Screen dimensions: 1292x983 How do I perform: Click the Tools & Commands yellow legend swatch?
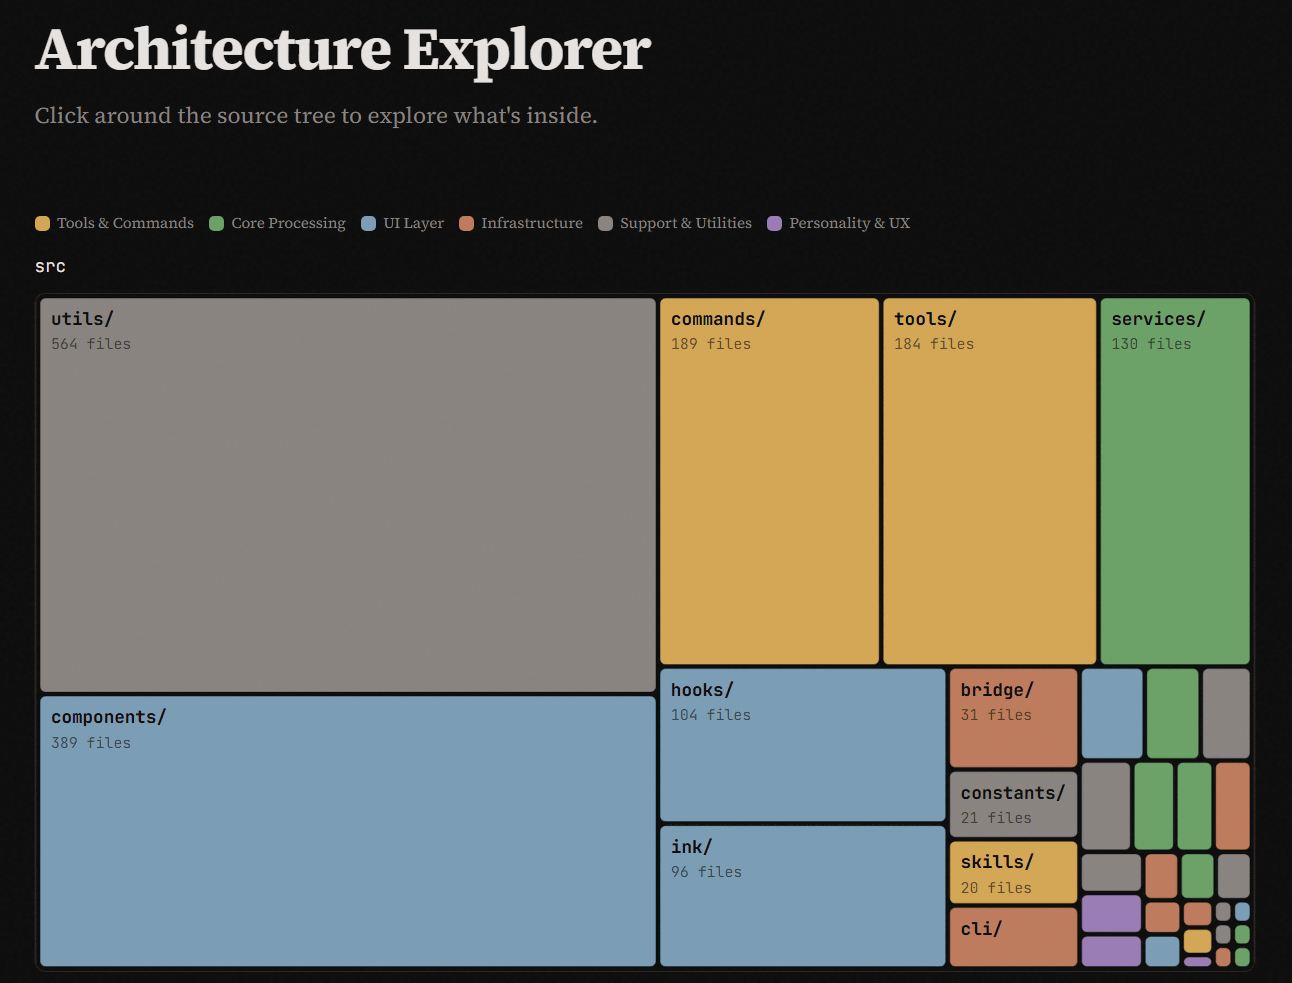[x=42, y=223]
